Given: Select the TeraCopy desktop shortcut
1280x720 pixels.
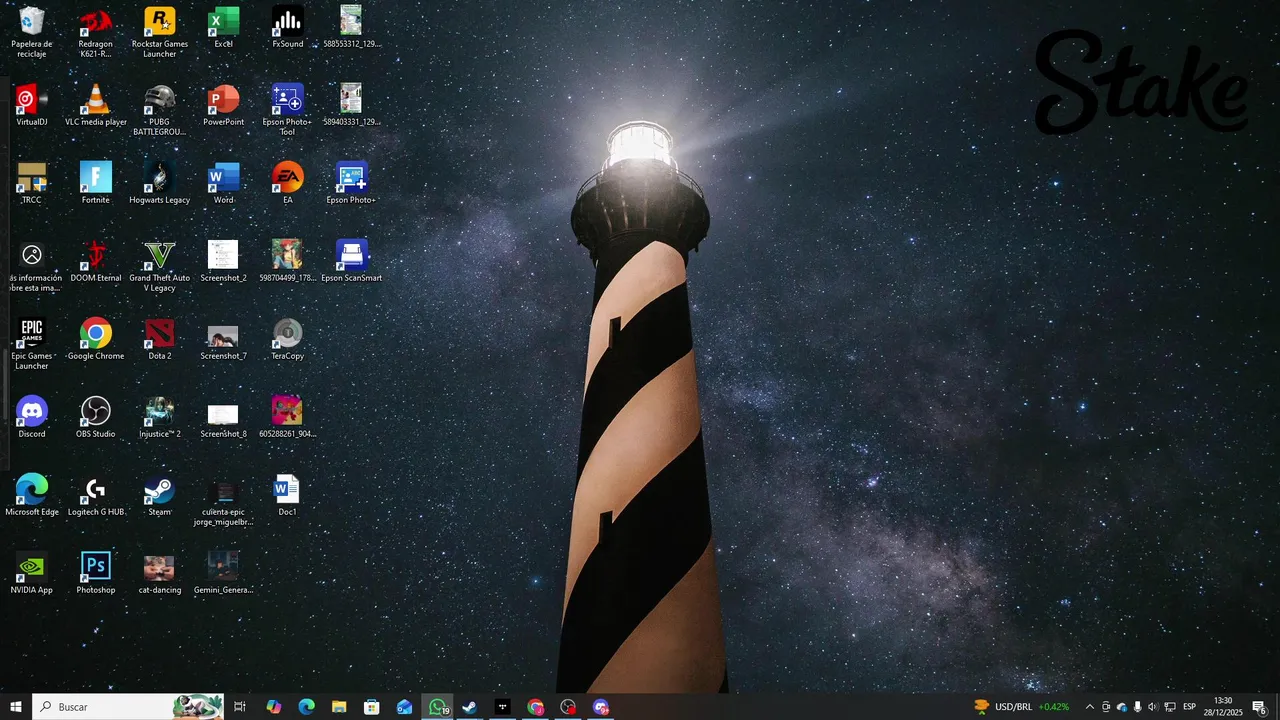Looking at the screenshot, I should click(288, 340).
